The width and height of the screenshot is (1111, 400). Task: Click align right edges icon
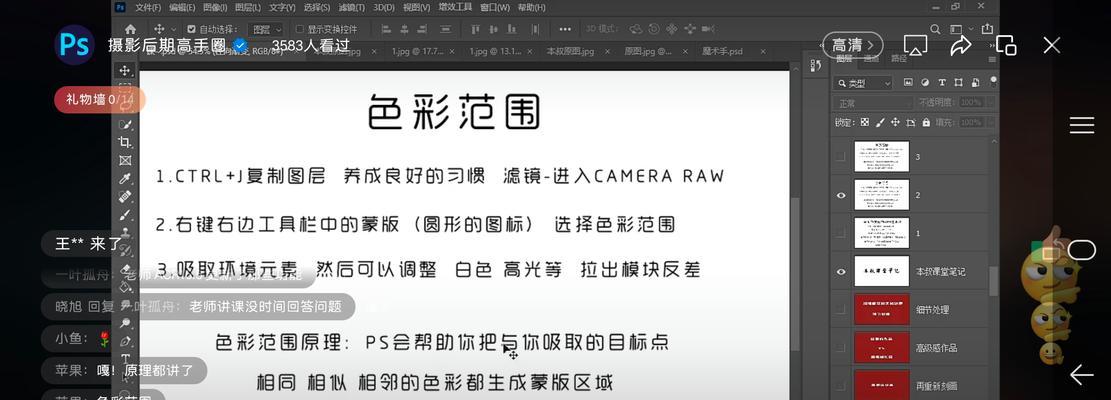[424, 29]
